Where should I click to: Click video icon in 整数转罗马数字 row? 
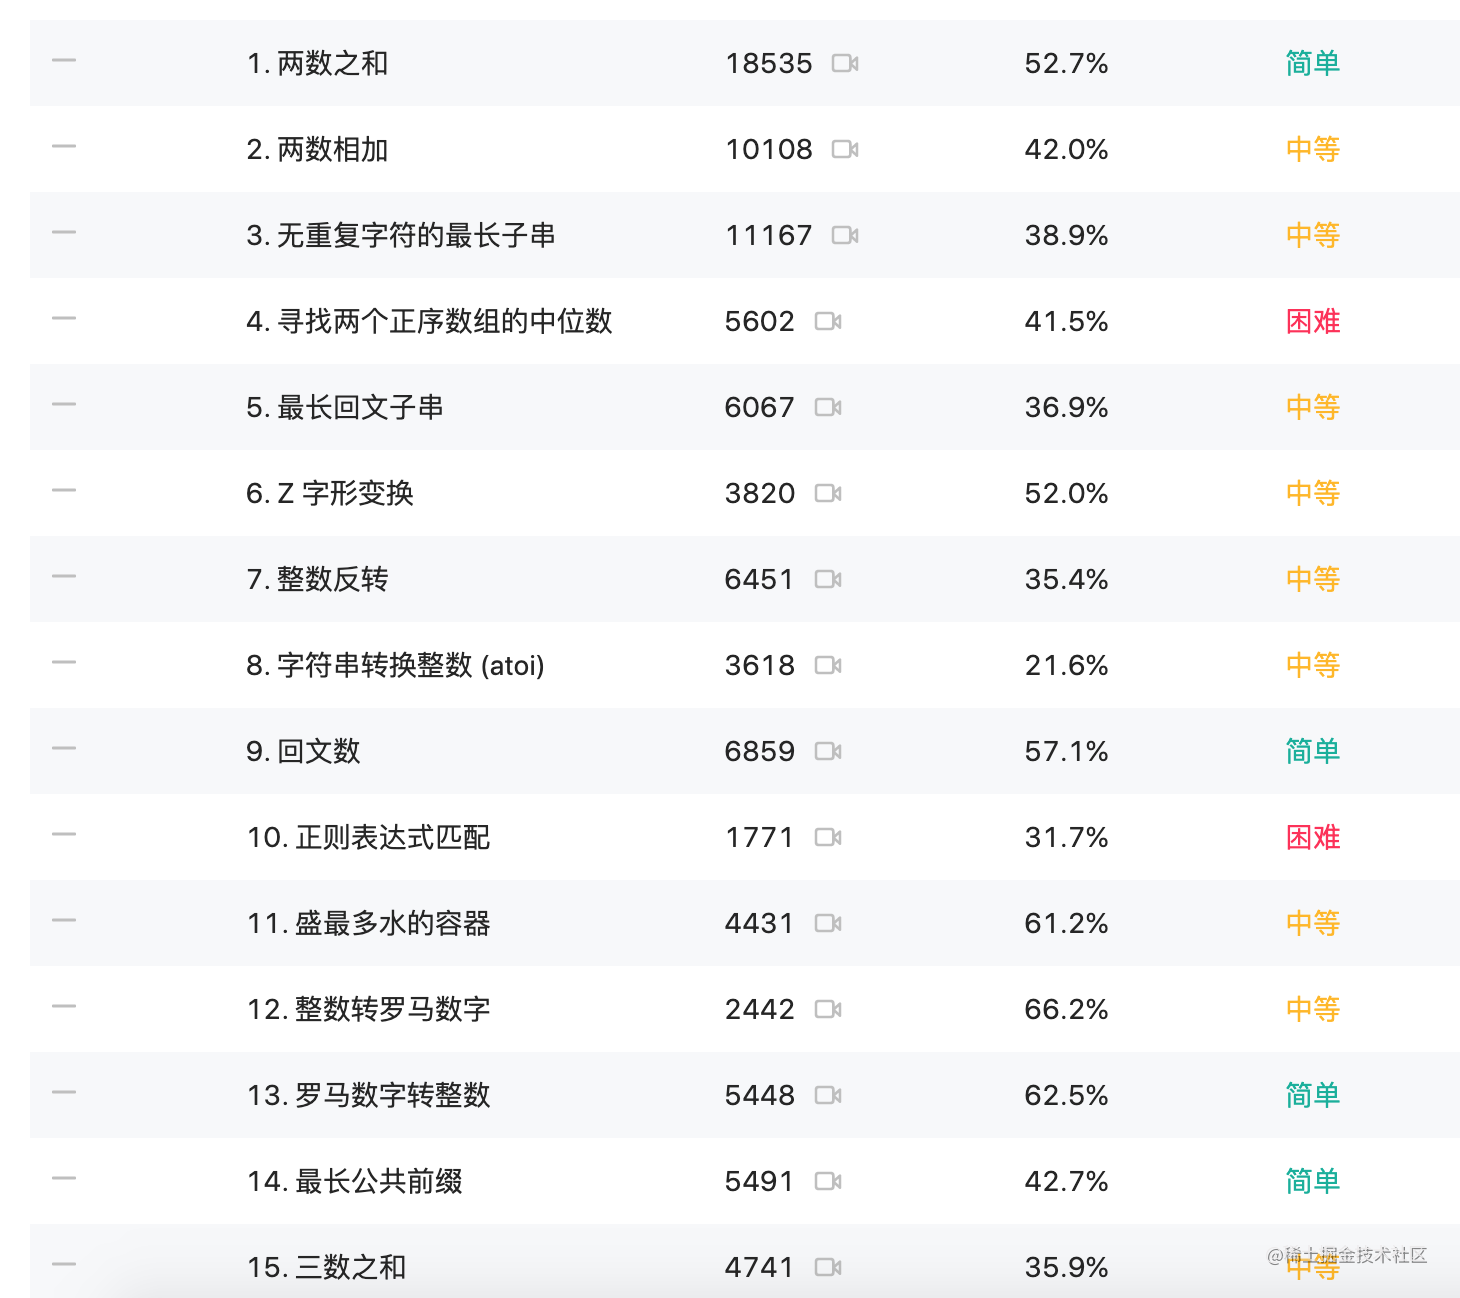tap(828, 1009)
